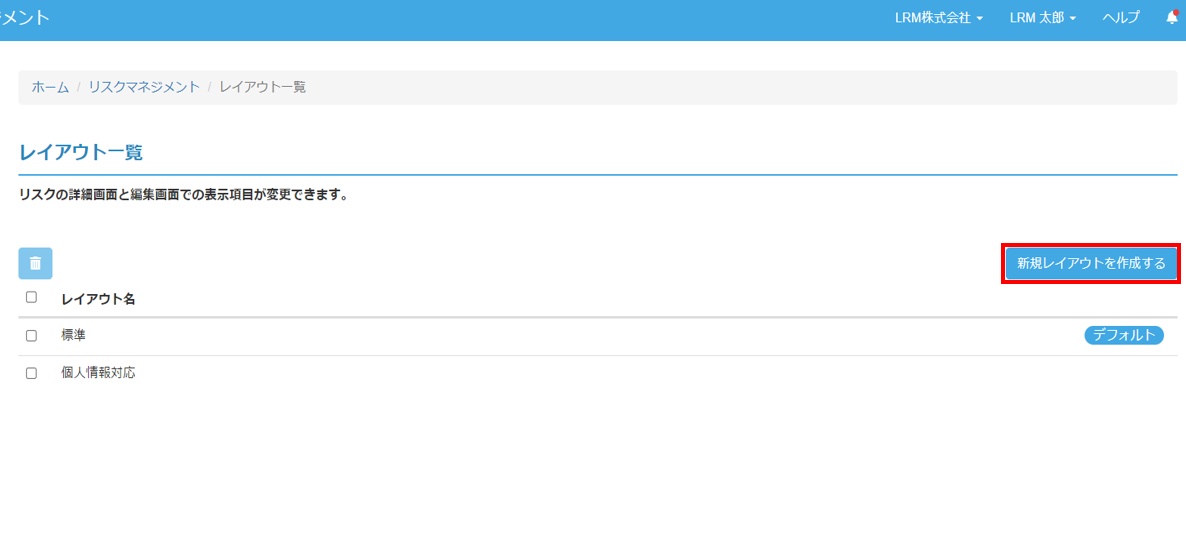The width and height of the screenshot is (1186, 547).
Task: Tick the select-all checkbox beside レイアウト名
Action: tap(31, 297)
